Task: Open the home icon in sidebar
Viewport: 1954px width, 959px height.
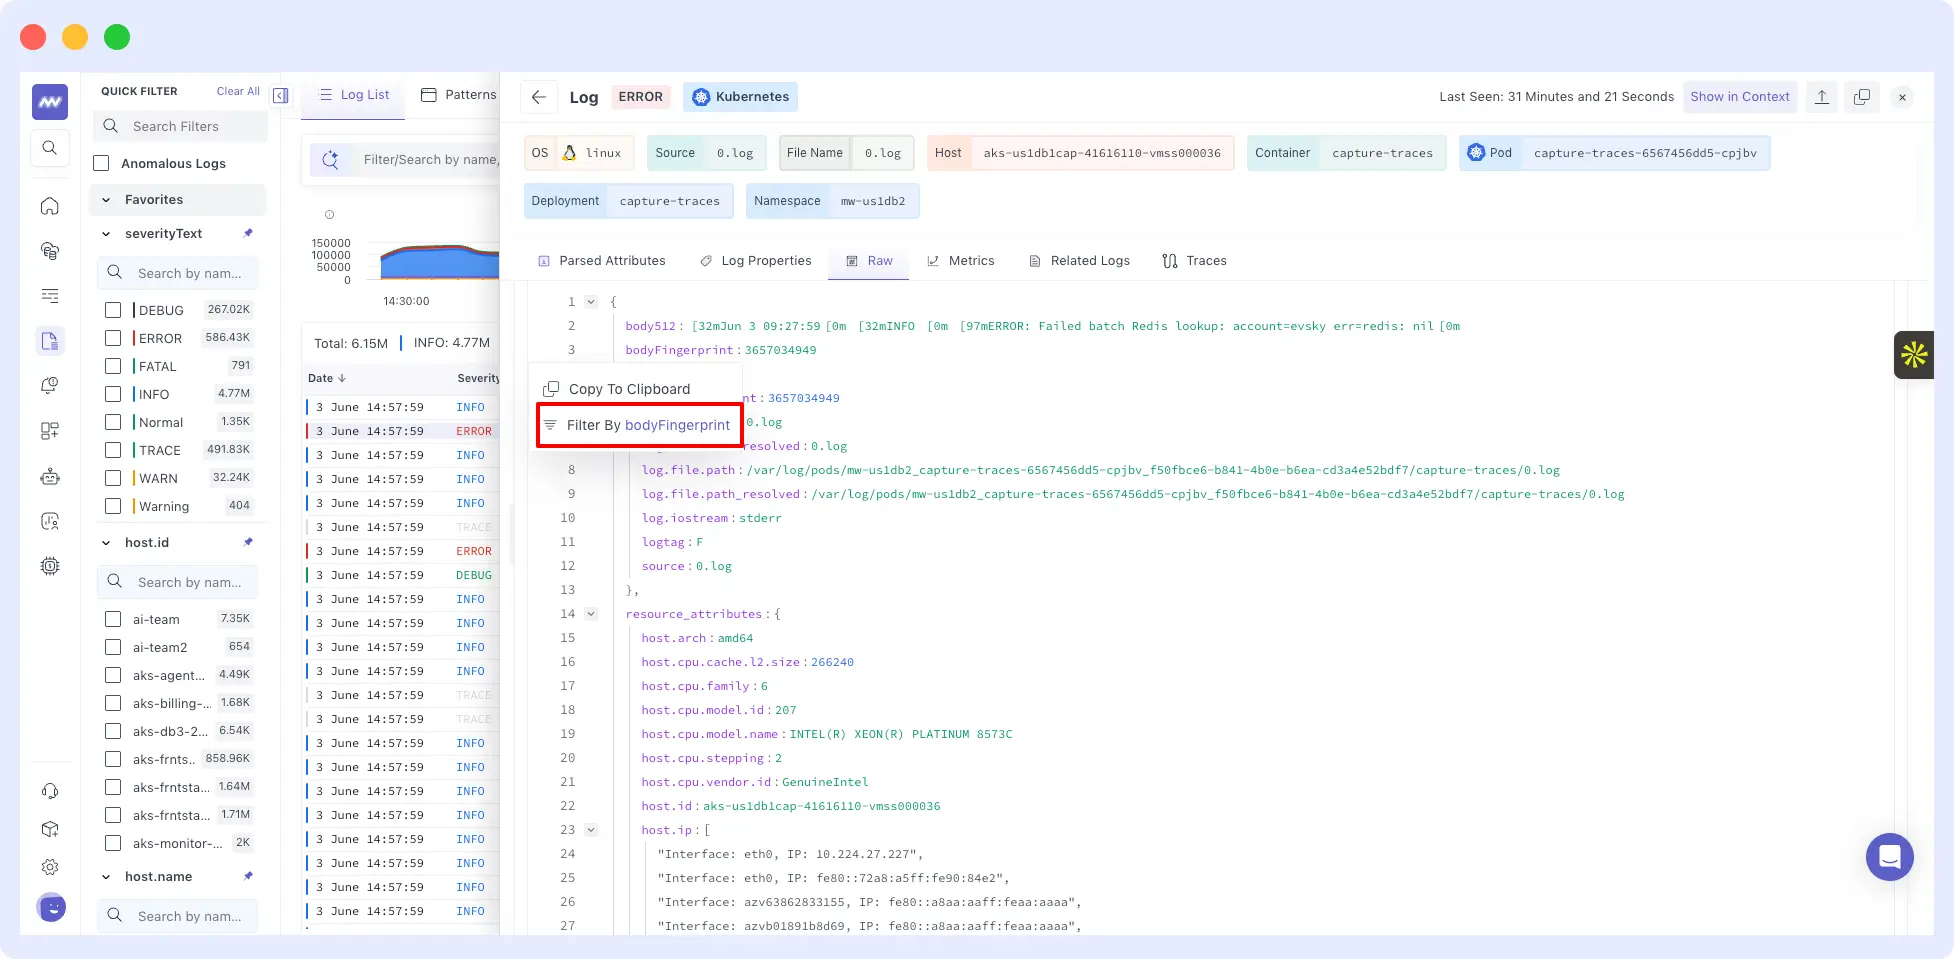Action: (x=50, y=206)
